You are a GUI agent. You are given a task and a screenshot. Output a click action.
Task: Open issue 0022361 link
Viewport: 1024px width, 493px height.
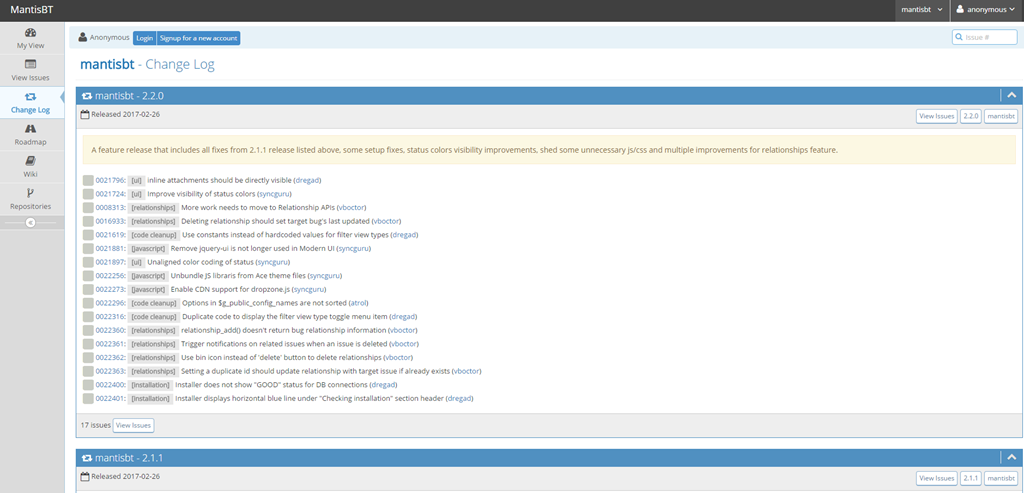pyautogui.click(x=110, y=343)
